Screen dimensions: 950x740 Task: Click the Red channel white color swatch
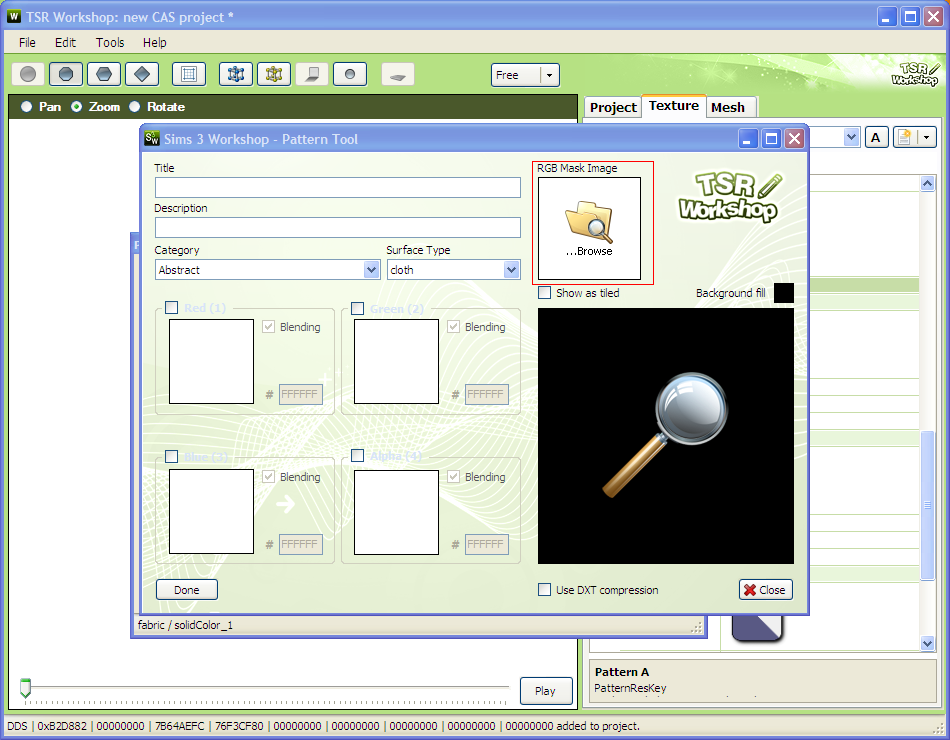(211, 361)
